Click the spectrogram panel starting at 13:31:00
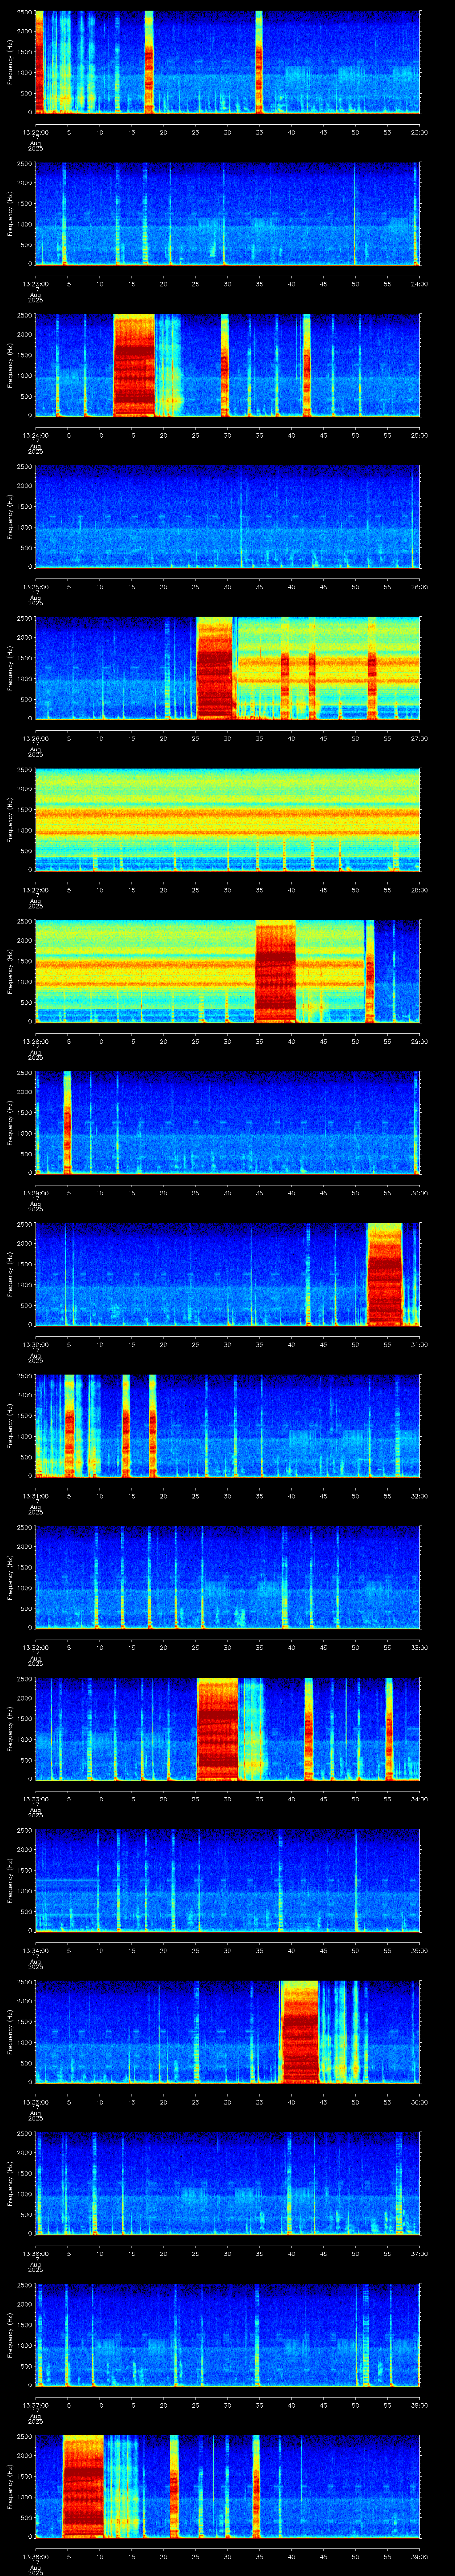Viewport: 455px width, 2576px height. [227, 1426]
